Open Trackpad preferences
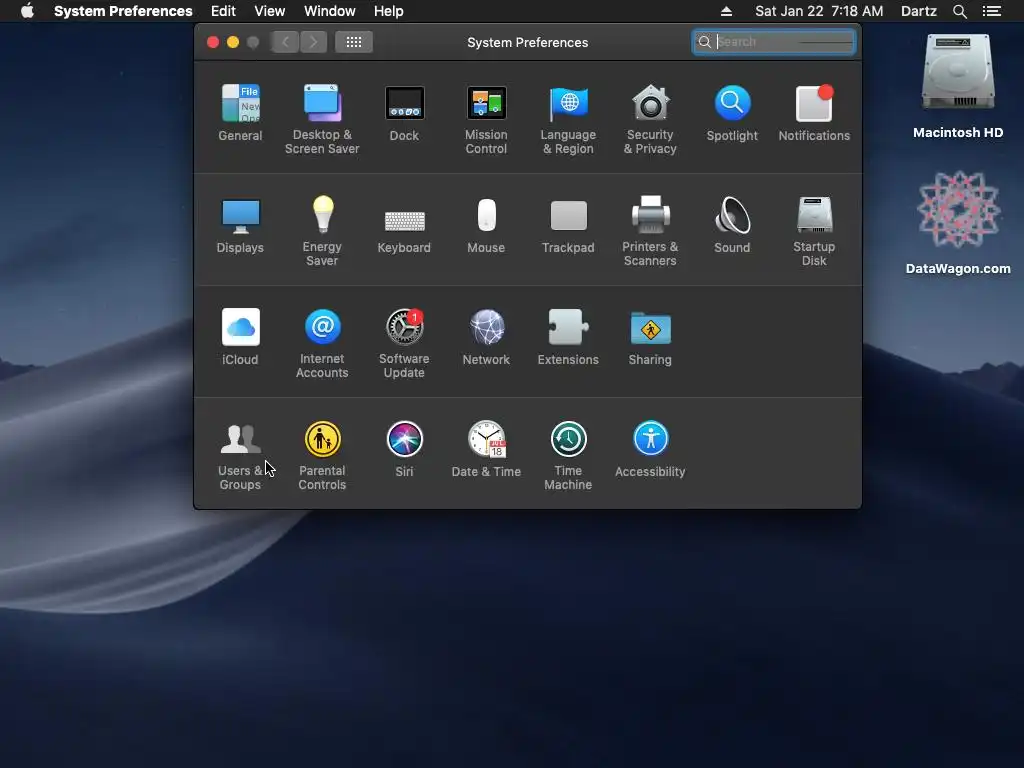Image resolution: width=1024 pixels, height=768 pixels. tap(568, 225)
